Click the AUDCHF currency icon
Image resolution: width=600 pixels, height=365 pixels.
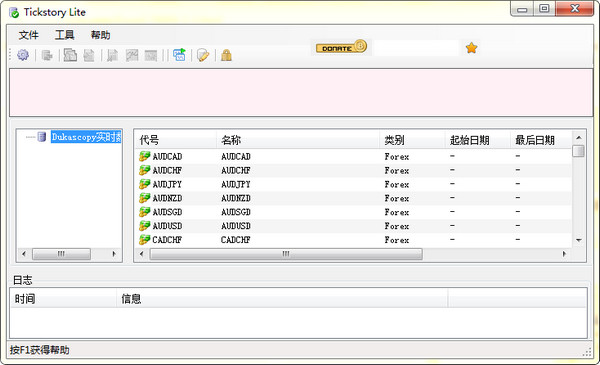144,170
